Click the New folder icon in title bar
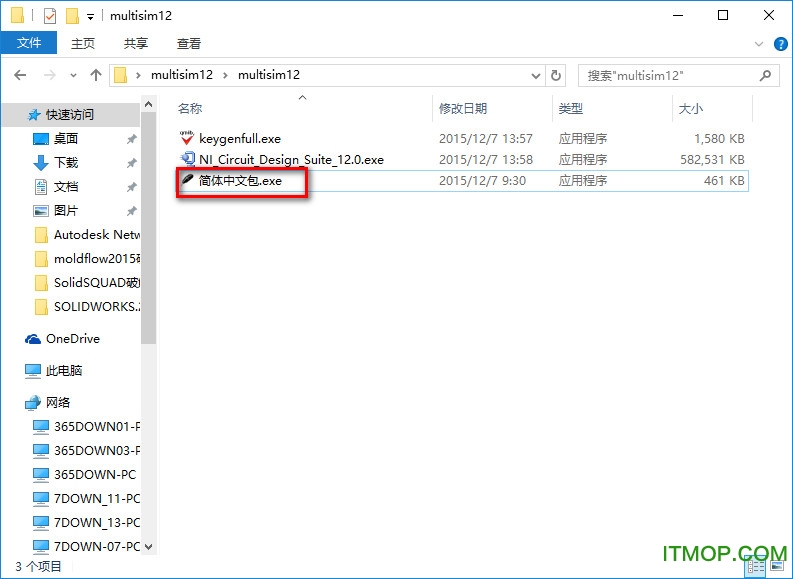Screen dimensions: 793x579 point(72,16)
